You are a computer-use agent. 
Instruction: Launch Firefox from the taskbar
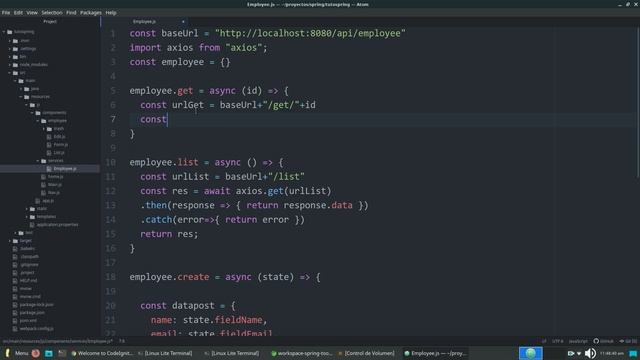36,353
